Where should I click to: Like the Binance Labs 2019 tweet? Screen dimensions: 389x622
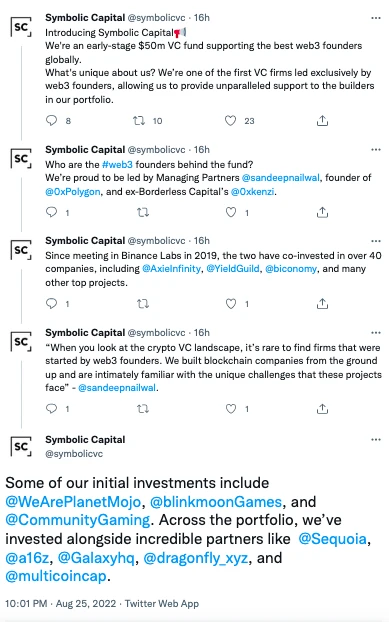click(231, 304)
